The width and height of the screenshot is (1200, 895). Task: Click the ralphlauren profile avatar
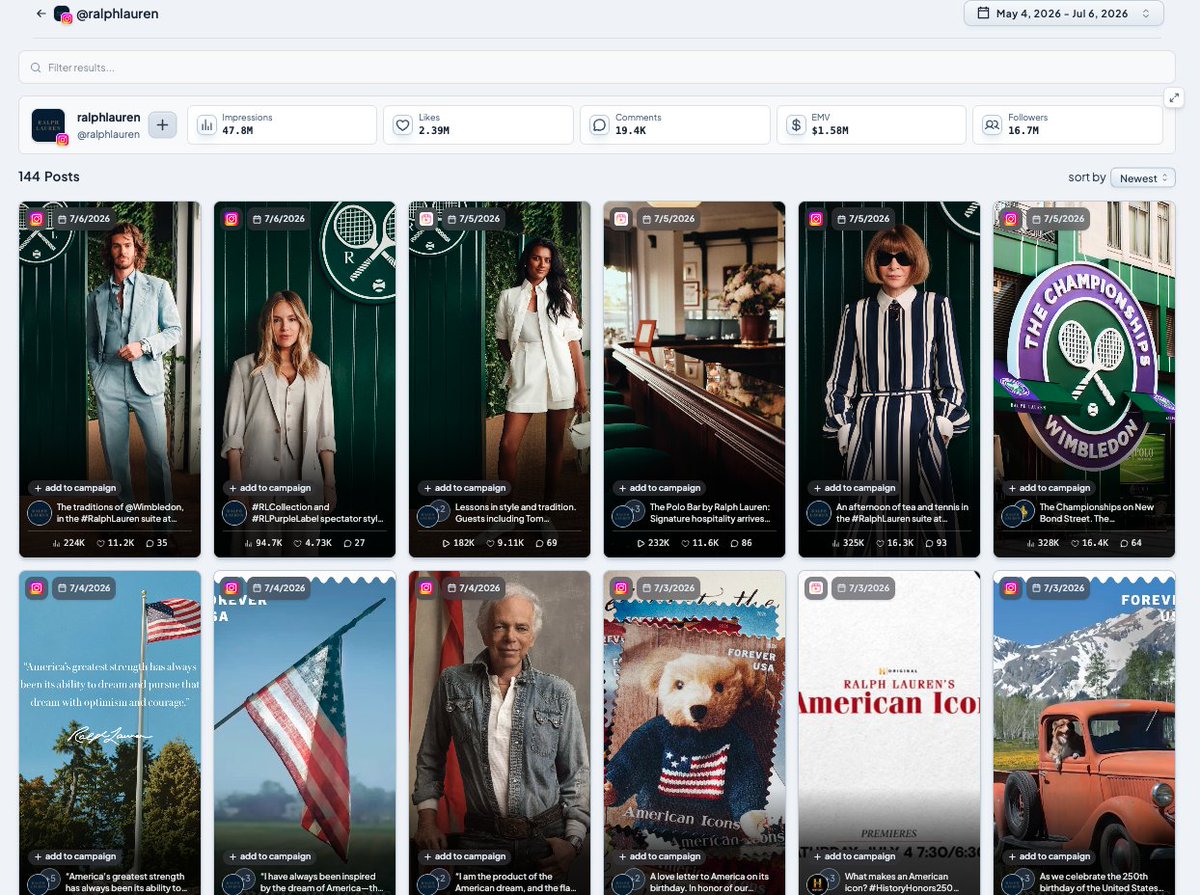pos(48,126)
